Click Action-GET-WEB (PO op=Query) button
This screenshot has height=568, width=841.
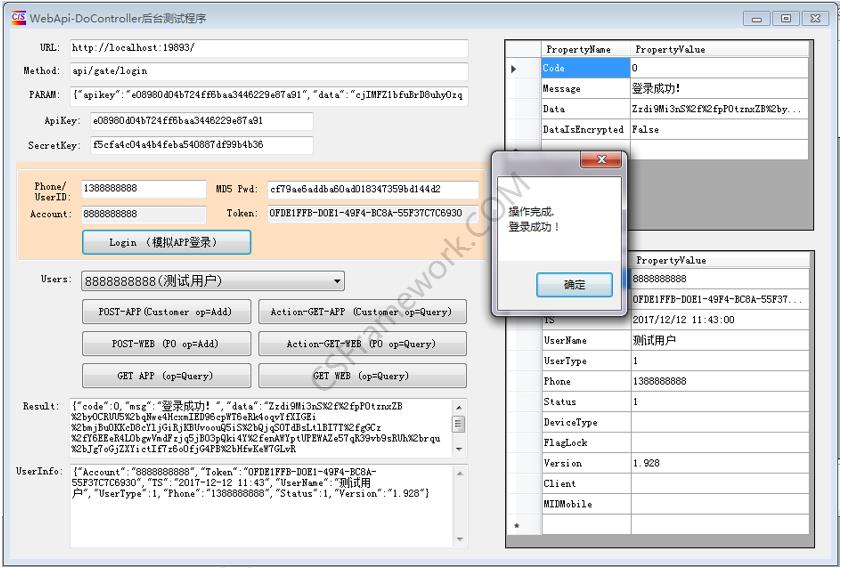point(362,344)
